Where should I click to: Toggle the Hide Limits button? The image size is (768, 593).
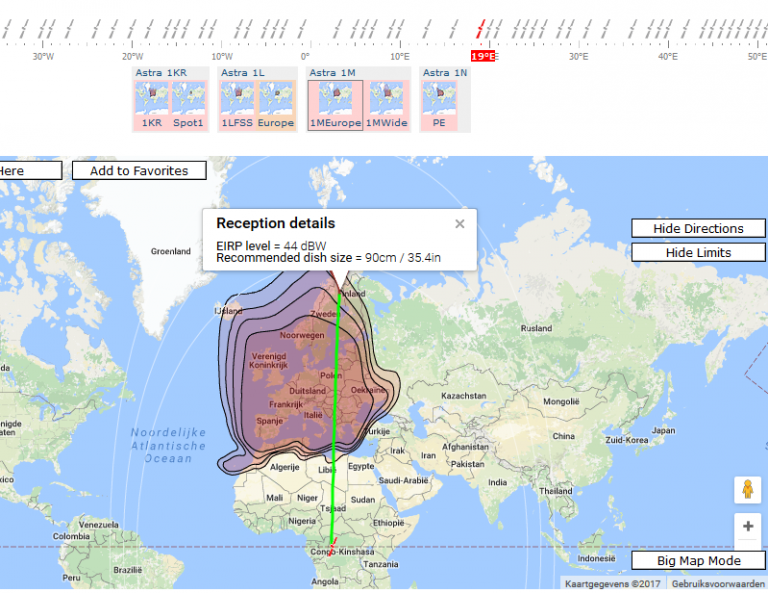698,253
